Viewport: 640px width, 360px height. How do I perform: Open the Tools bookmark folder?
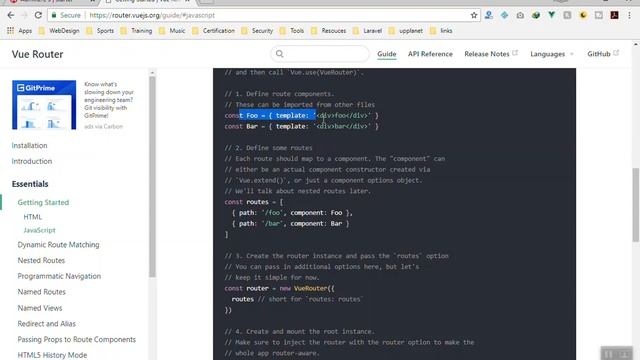(x=292, y=31)
